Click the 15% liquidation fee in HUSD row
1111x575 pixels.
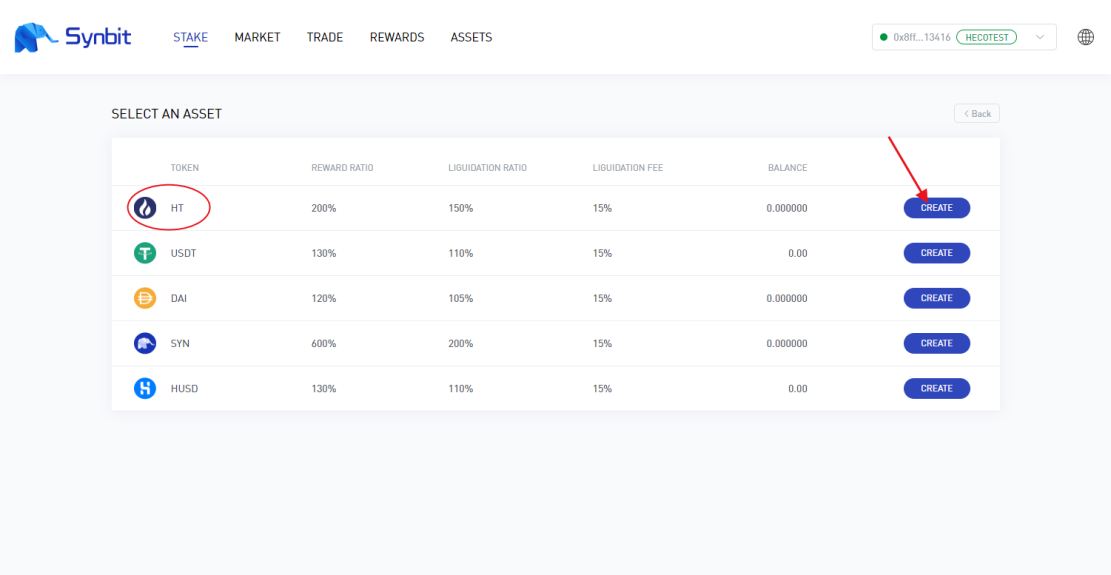pyautogui.click(x=602, y=388)
